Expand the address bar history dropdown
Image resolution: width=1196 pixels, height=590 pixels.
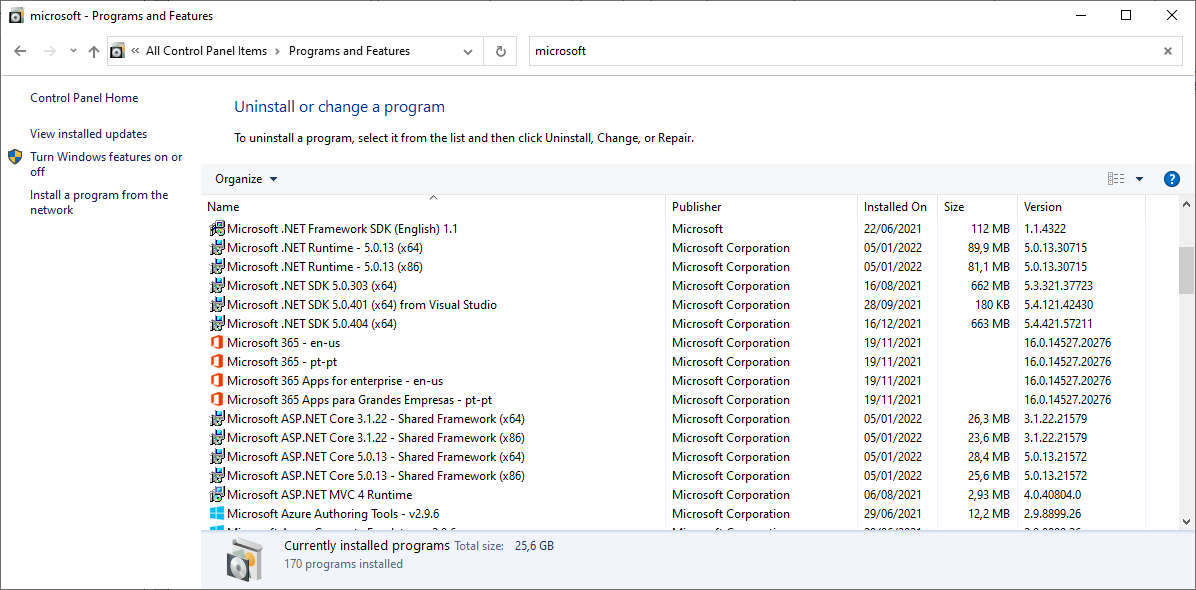pyautogui.click(x=468, y=51)
